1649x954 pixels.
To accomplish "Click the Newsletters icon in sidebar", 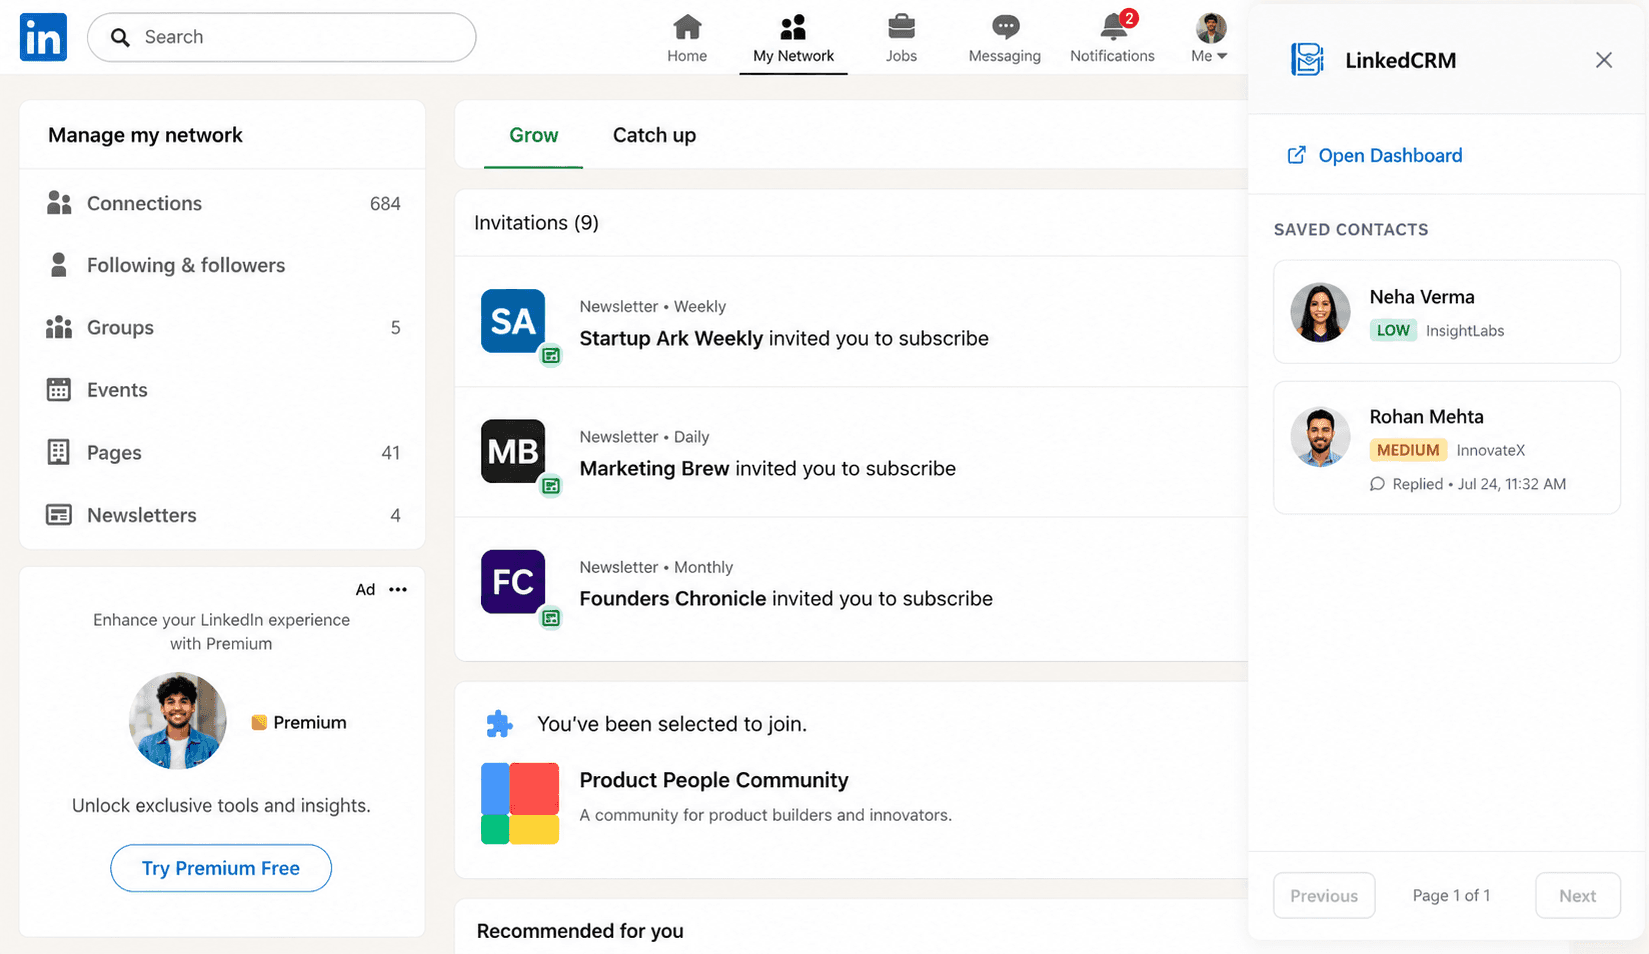I will tap(59, 515).
